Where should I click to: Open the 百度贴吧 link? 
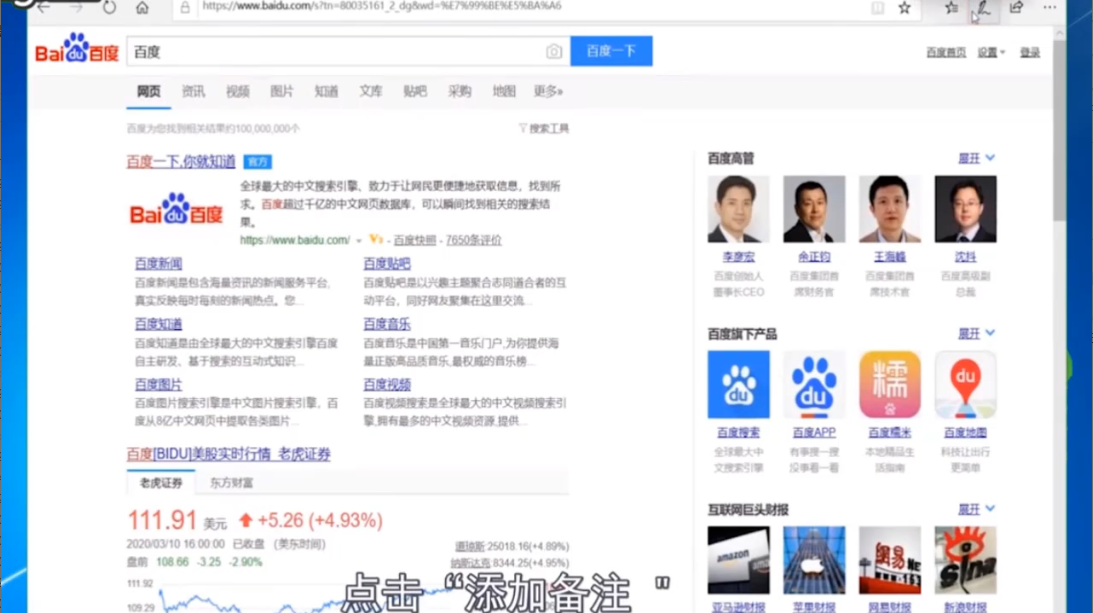(387, 264)
